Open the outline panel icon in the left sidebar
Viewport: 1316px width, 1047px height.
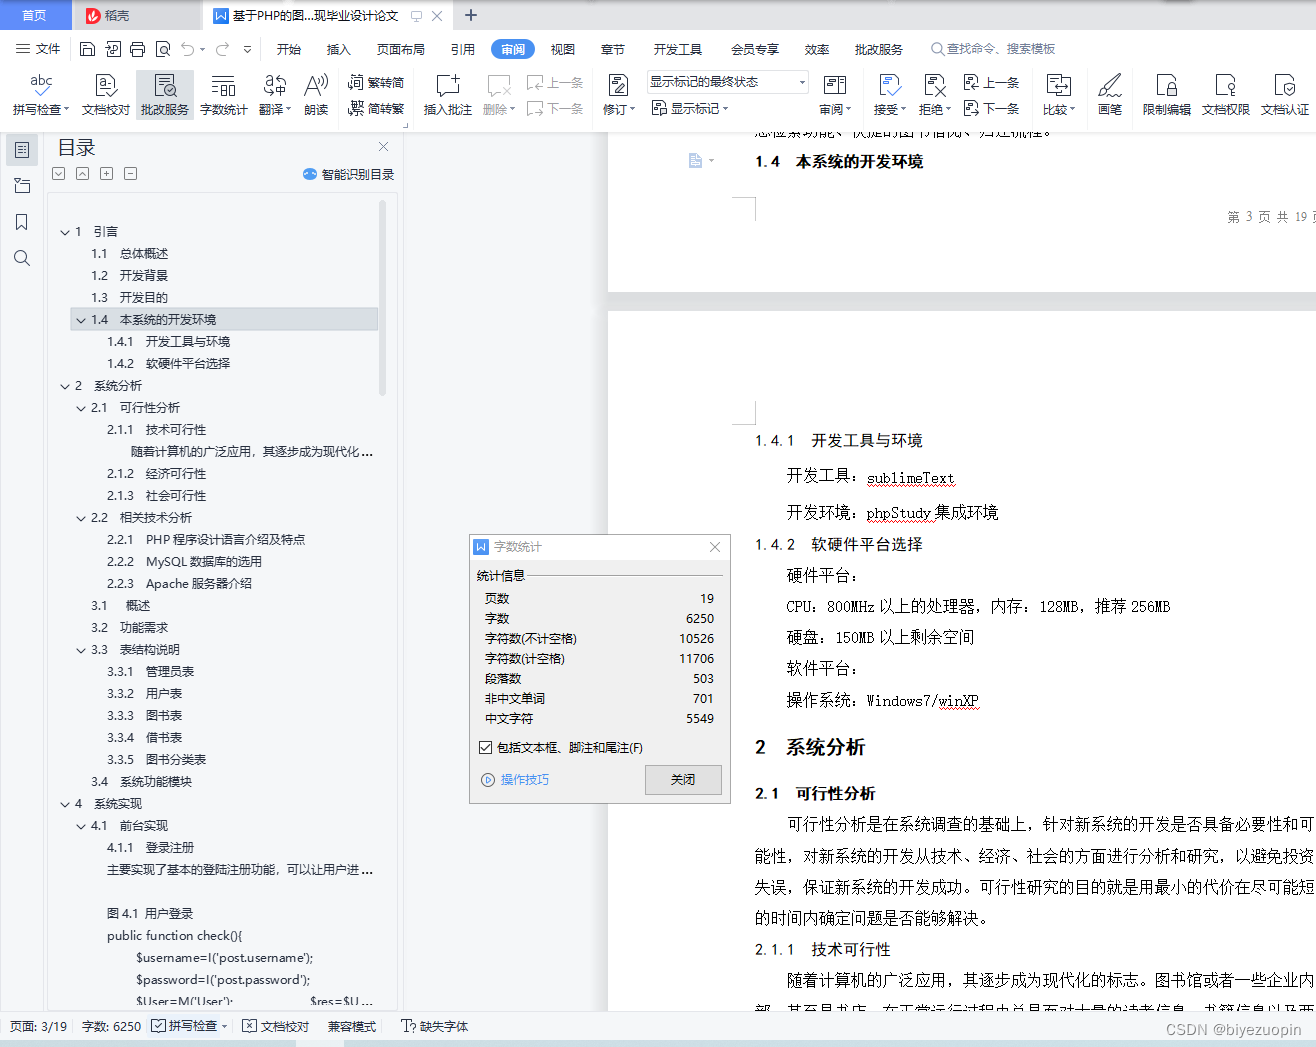[21, 150]
